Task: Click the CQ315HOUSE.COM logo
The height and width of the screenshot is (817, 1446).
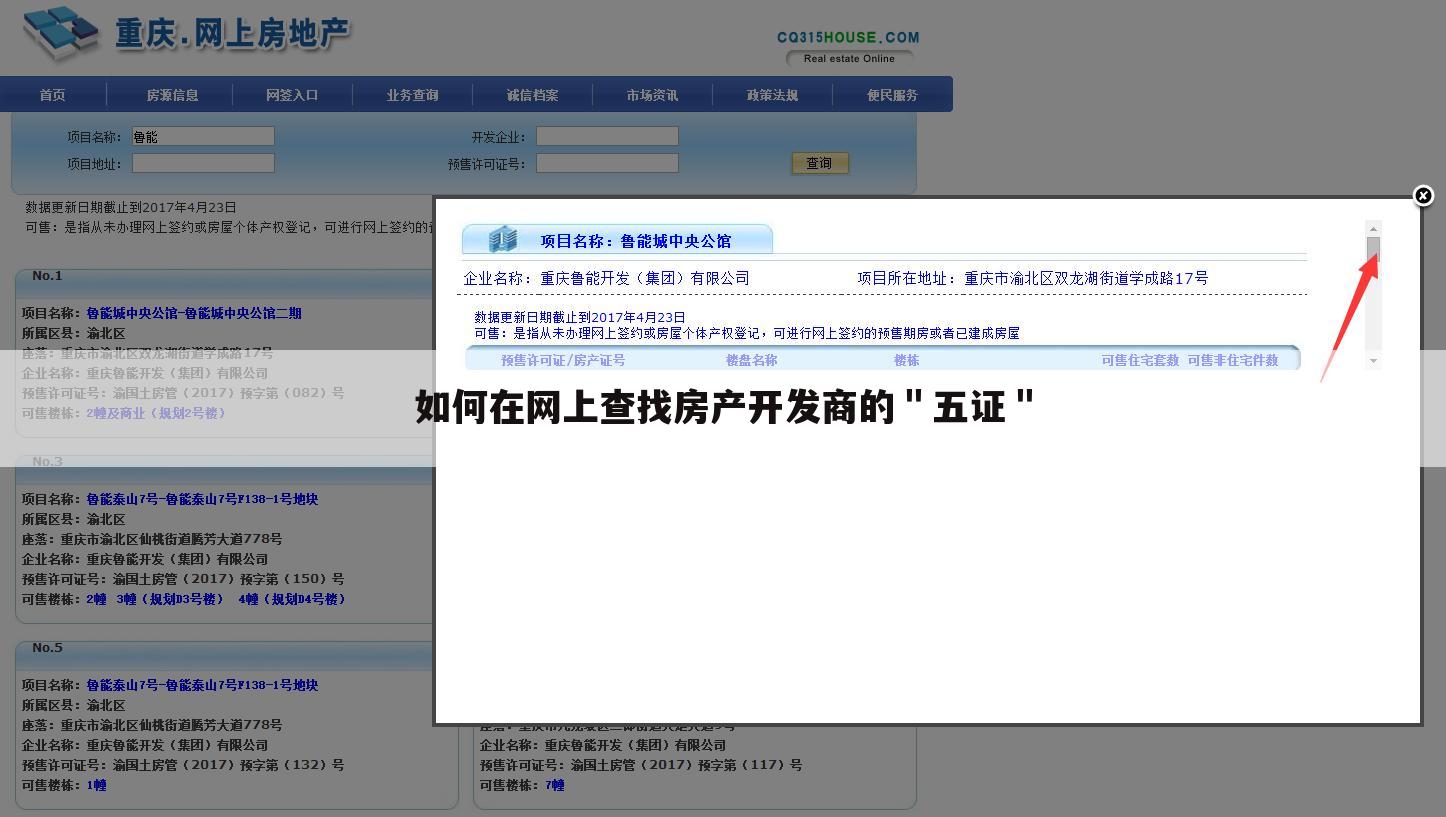Action: click(849, 37)
